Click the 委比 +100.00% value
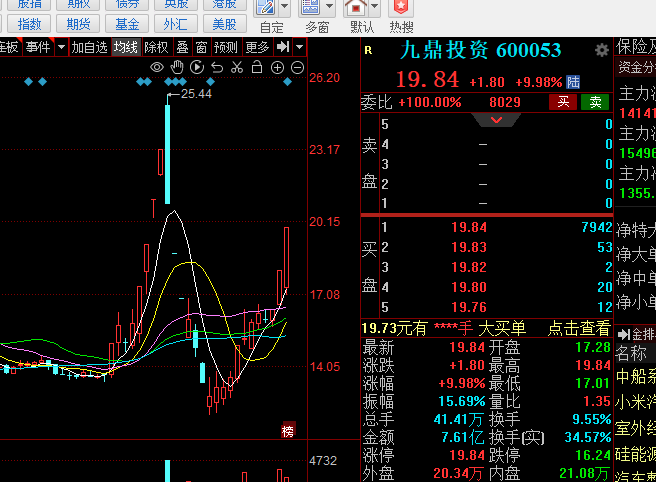This screenshot has width=656, height=482. click(x=430, y=102)
